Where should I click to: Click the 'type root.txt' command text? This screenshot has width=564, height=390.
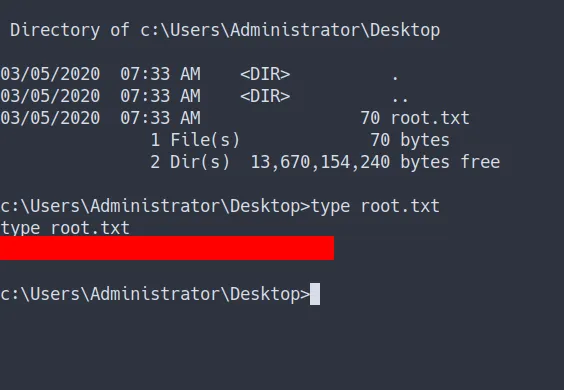[375, 207]
